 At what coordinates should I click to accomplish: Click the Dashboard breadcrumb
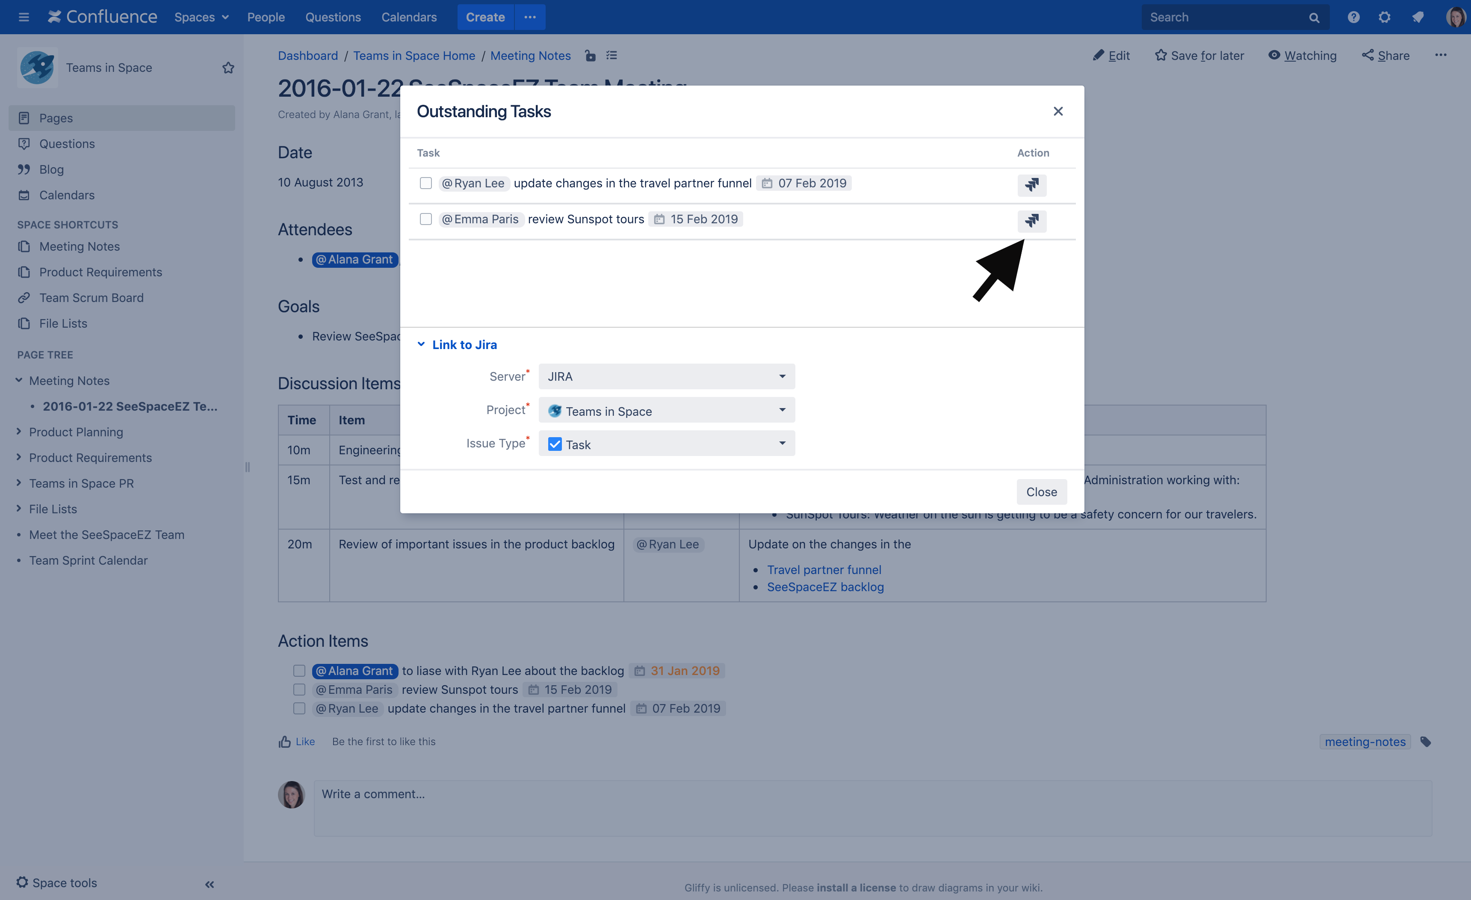[308, 56]
